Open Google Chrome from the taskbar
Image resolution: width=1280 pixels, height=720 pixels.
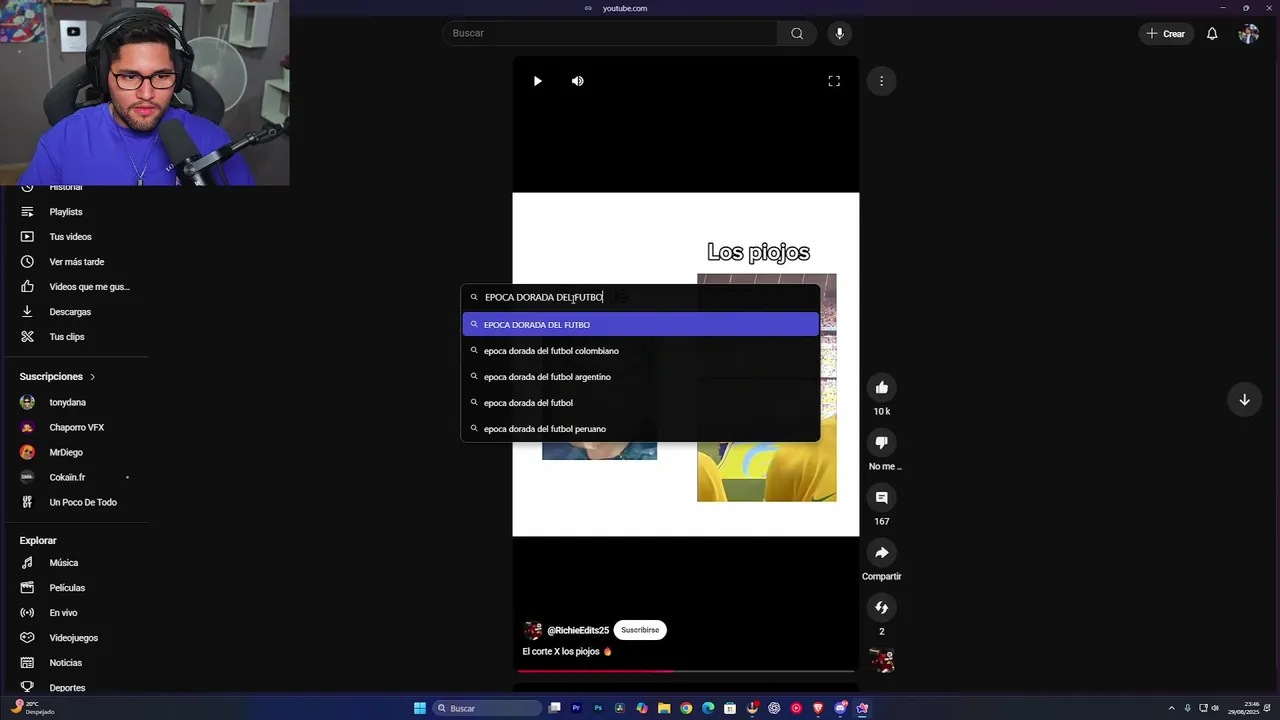tap(686, 708)
